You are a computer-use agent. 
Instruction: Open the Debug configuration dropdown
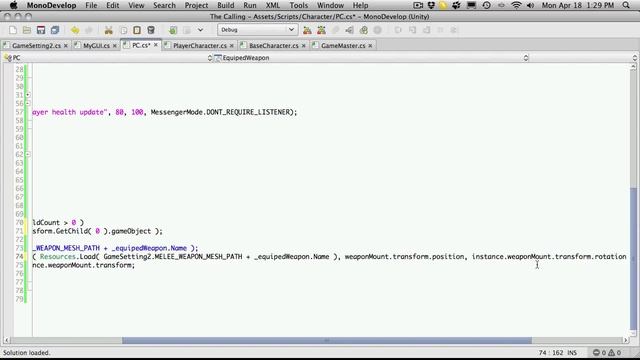[257, 30]
